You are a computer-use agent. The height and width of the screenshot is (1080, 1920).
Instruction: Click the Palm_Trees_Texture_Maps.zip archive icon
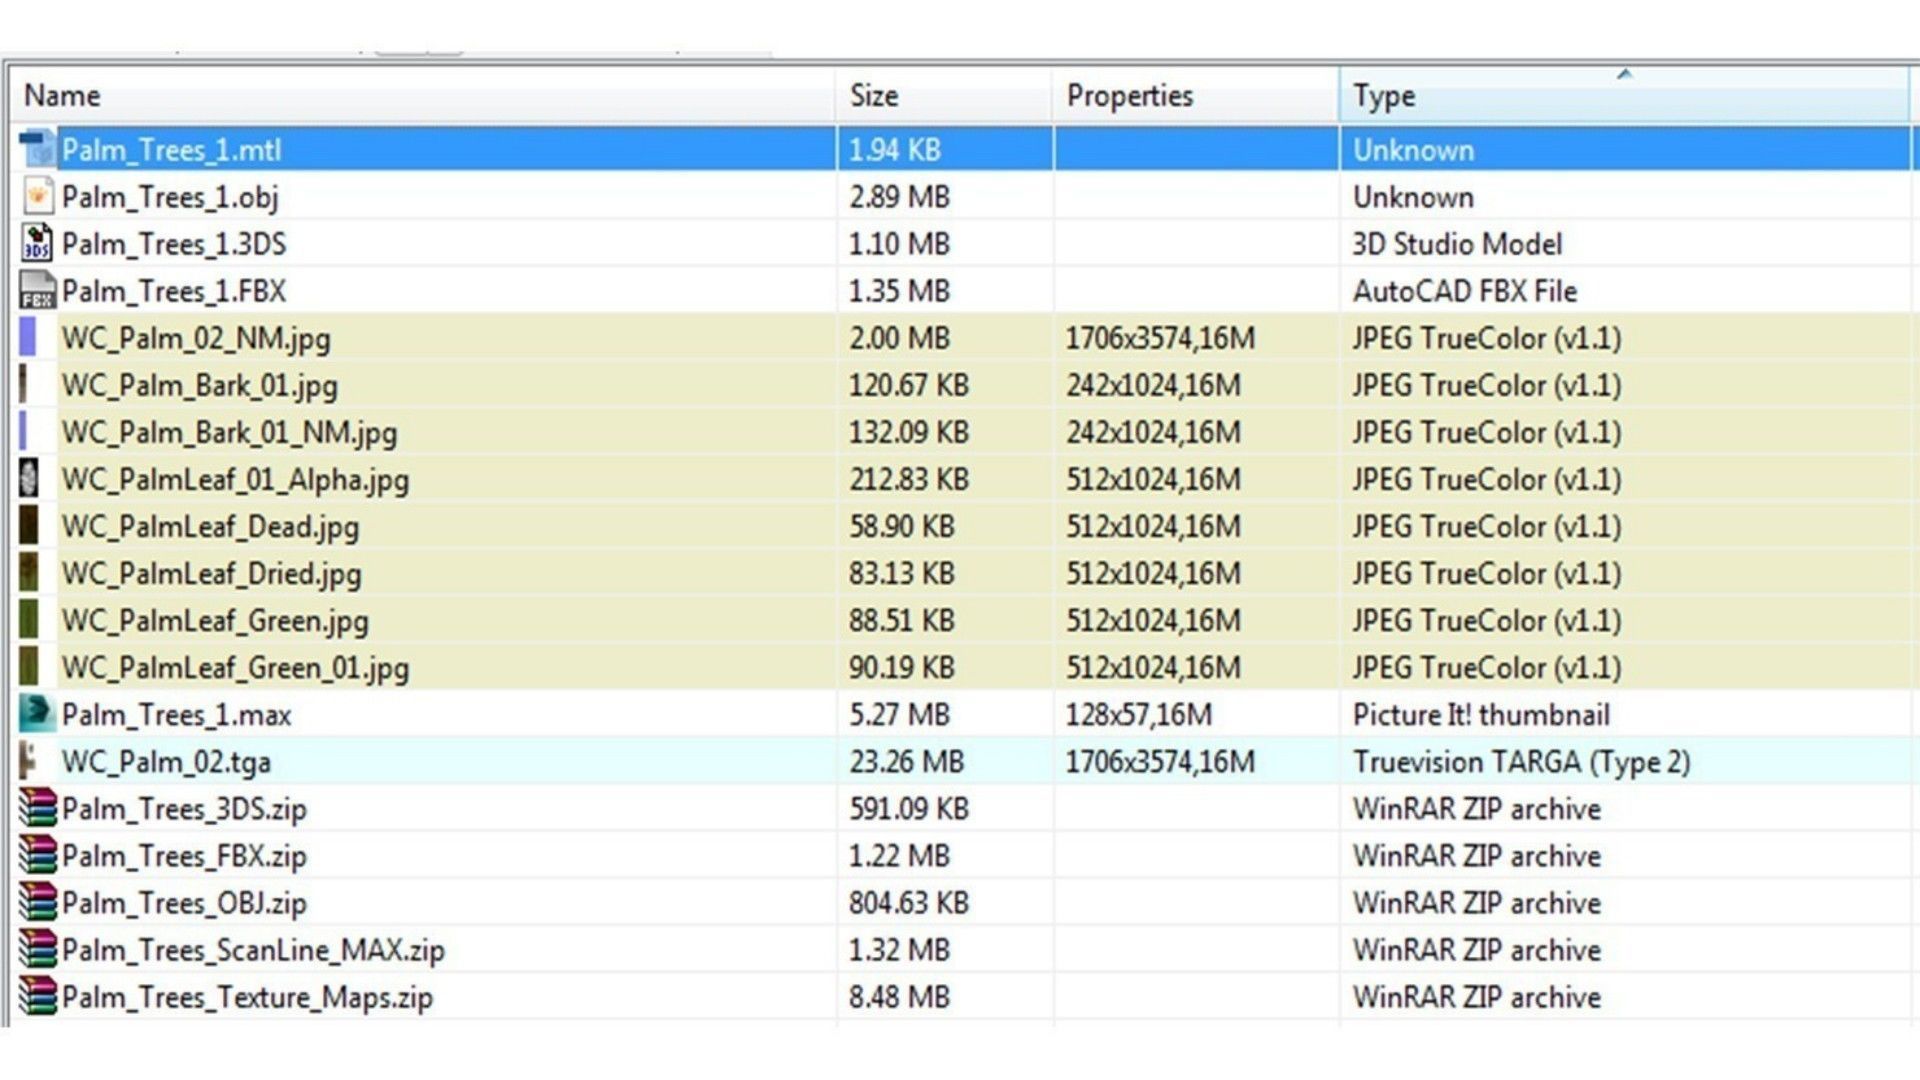point(37,996)
